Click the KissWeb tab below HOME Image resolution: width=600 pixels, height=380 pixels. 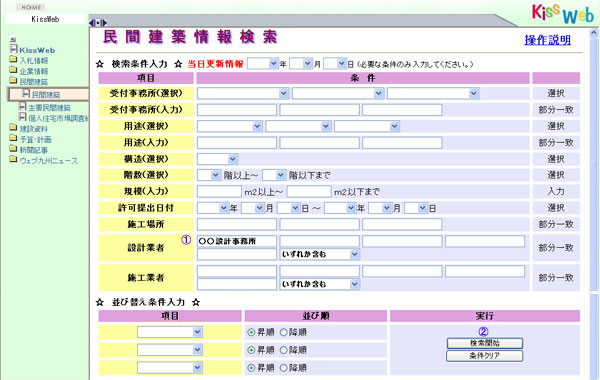(x=45, y=19)
